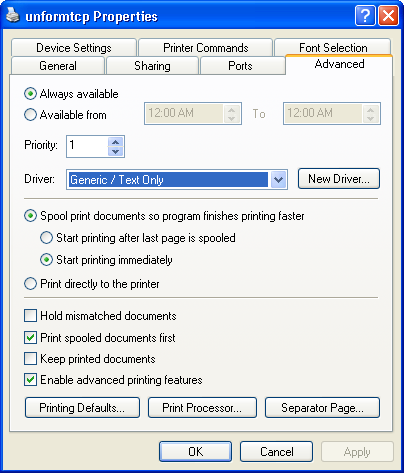
Task: Enable Hold mismatched documents checkbox
Action: [x=30, y=315]
